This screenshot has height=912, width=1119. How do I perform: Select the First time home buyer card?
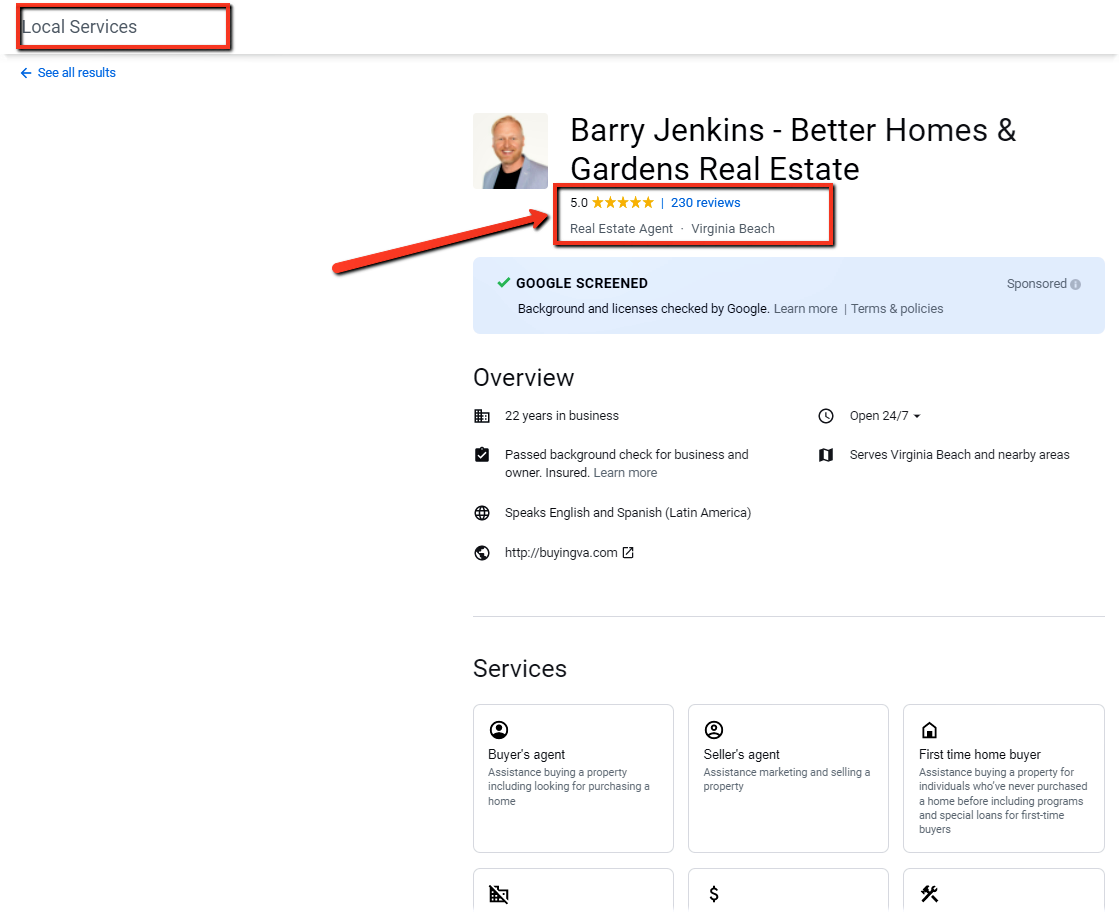[1003, 778]
